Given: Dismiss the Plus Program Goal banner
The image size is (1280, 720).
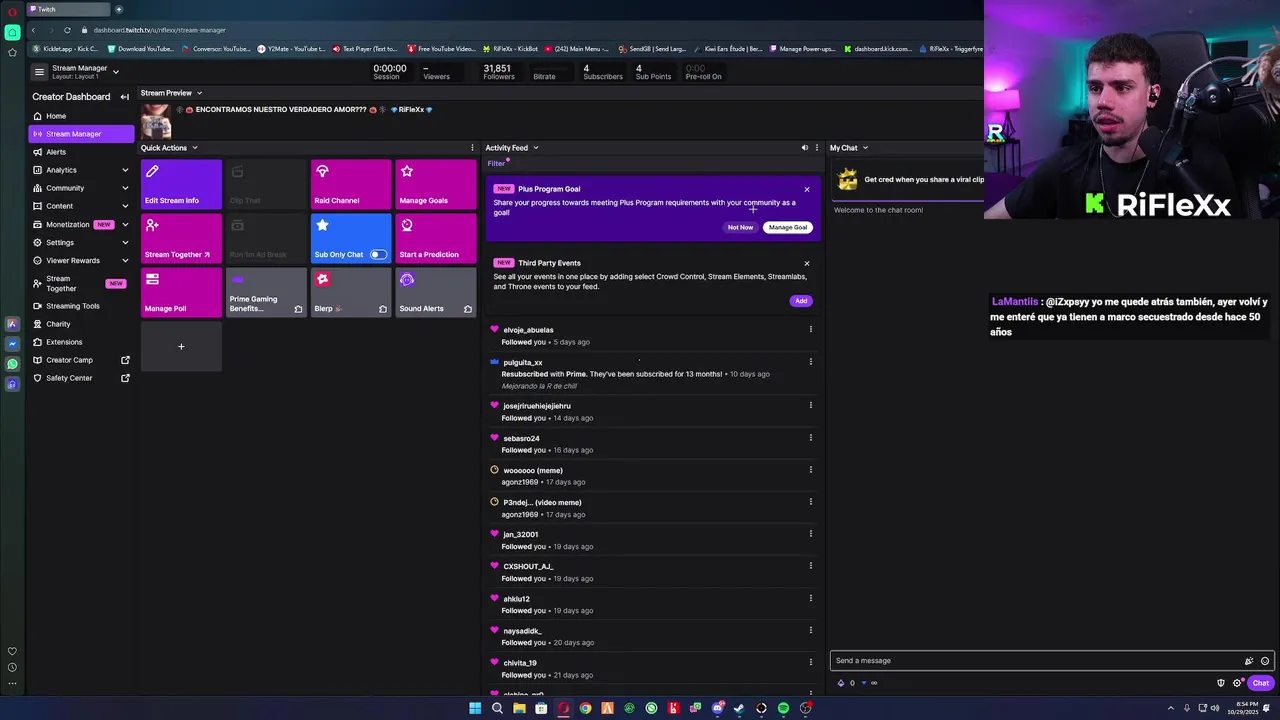Looking at the screenshot, I should (x=807, y=189).
